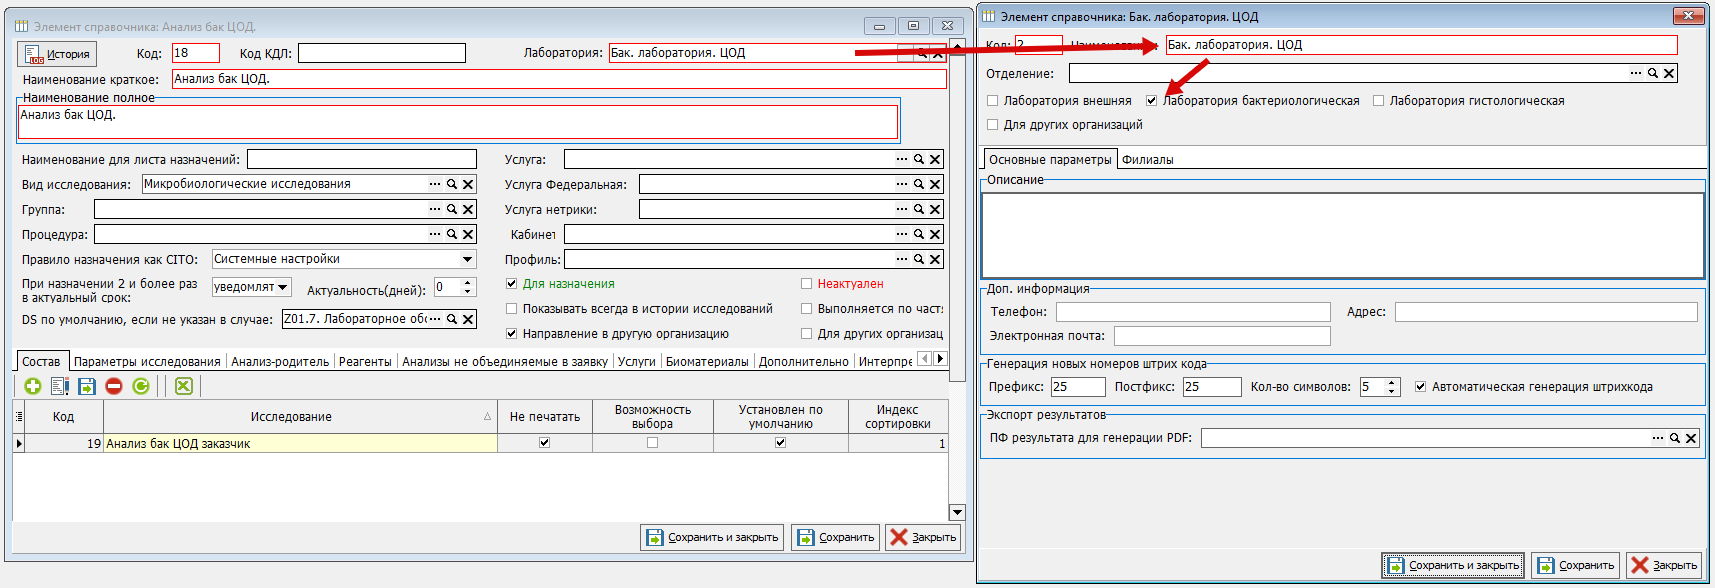Clear the Профиль field
The image size is (1715, 588).
click(x=935, y=259)
